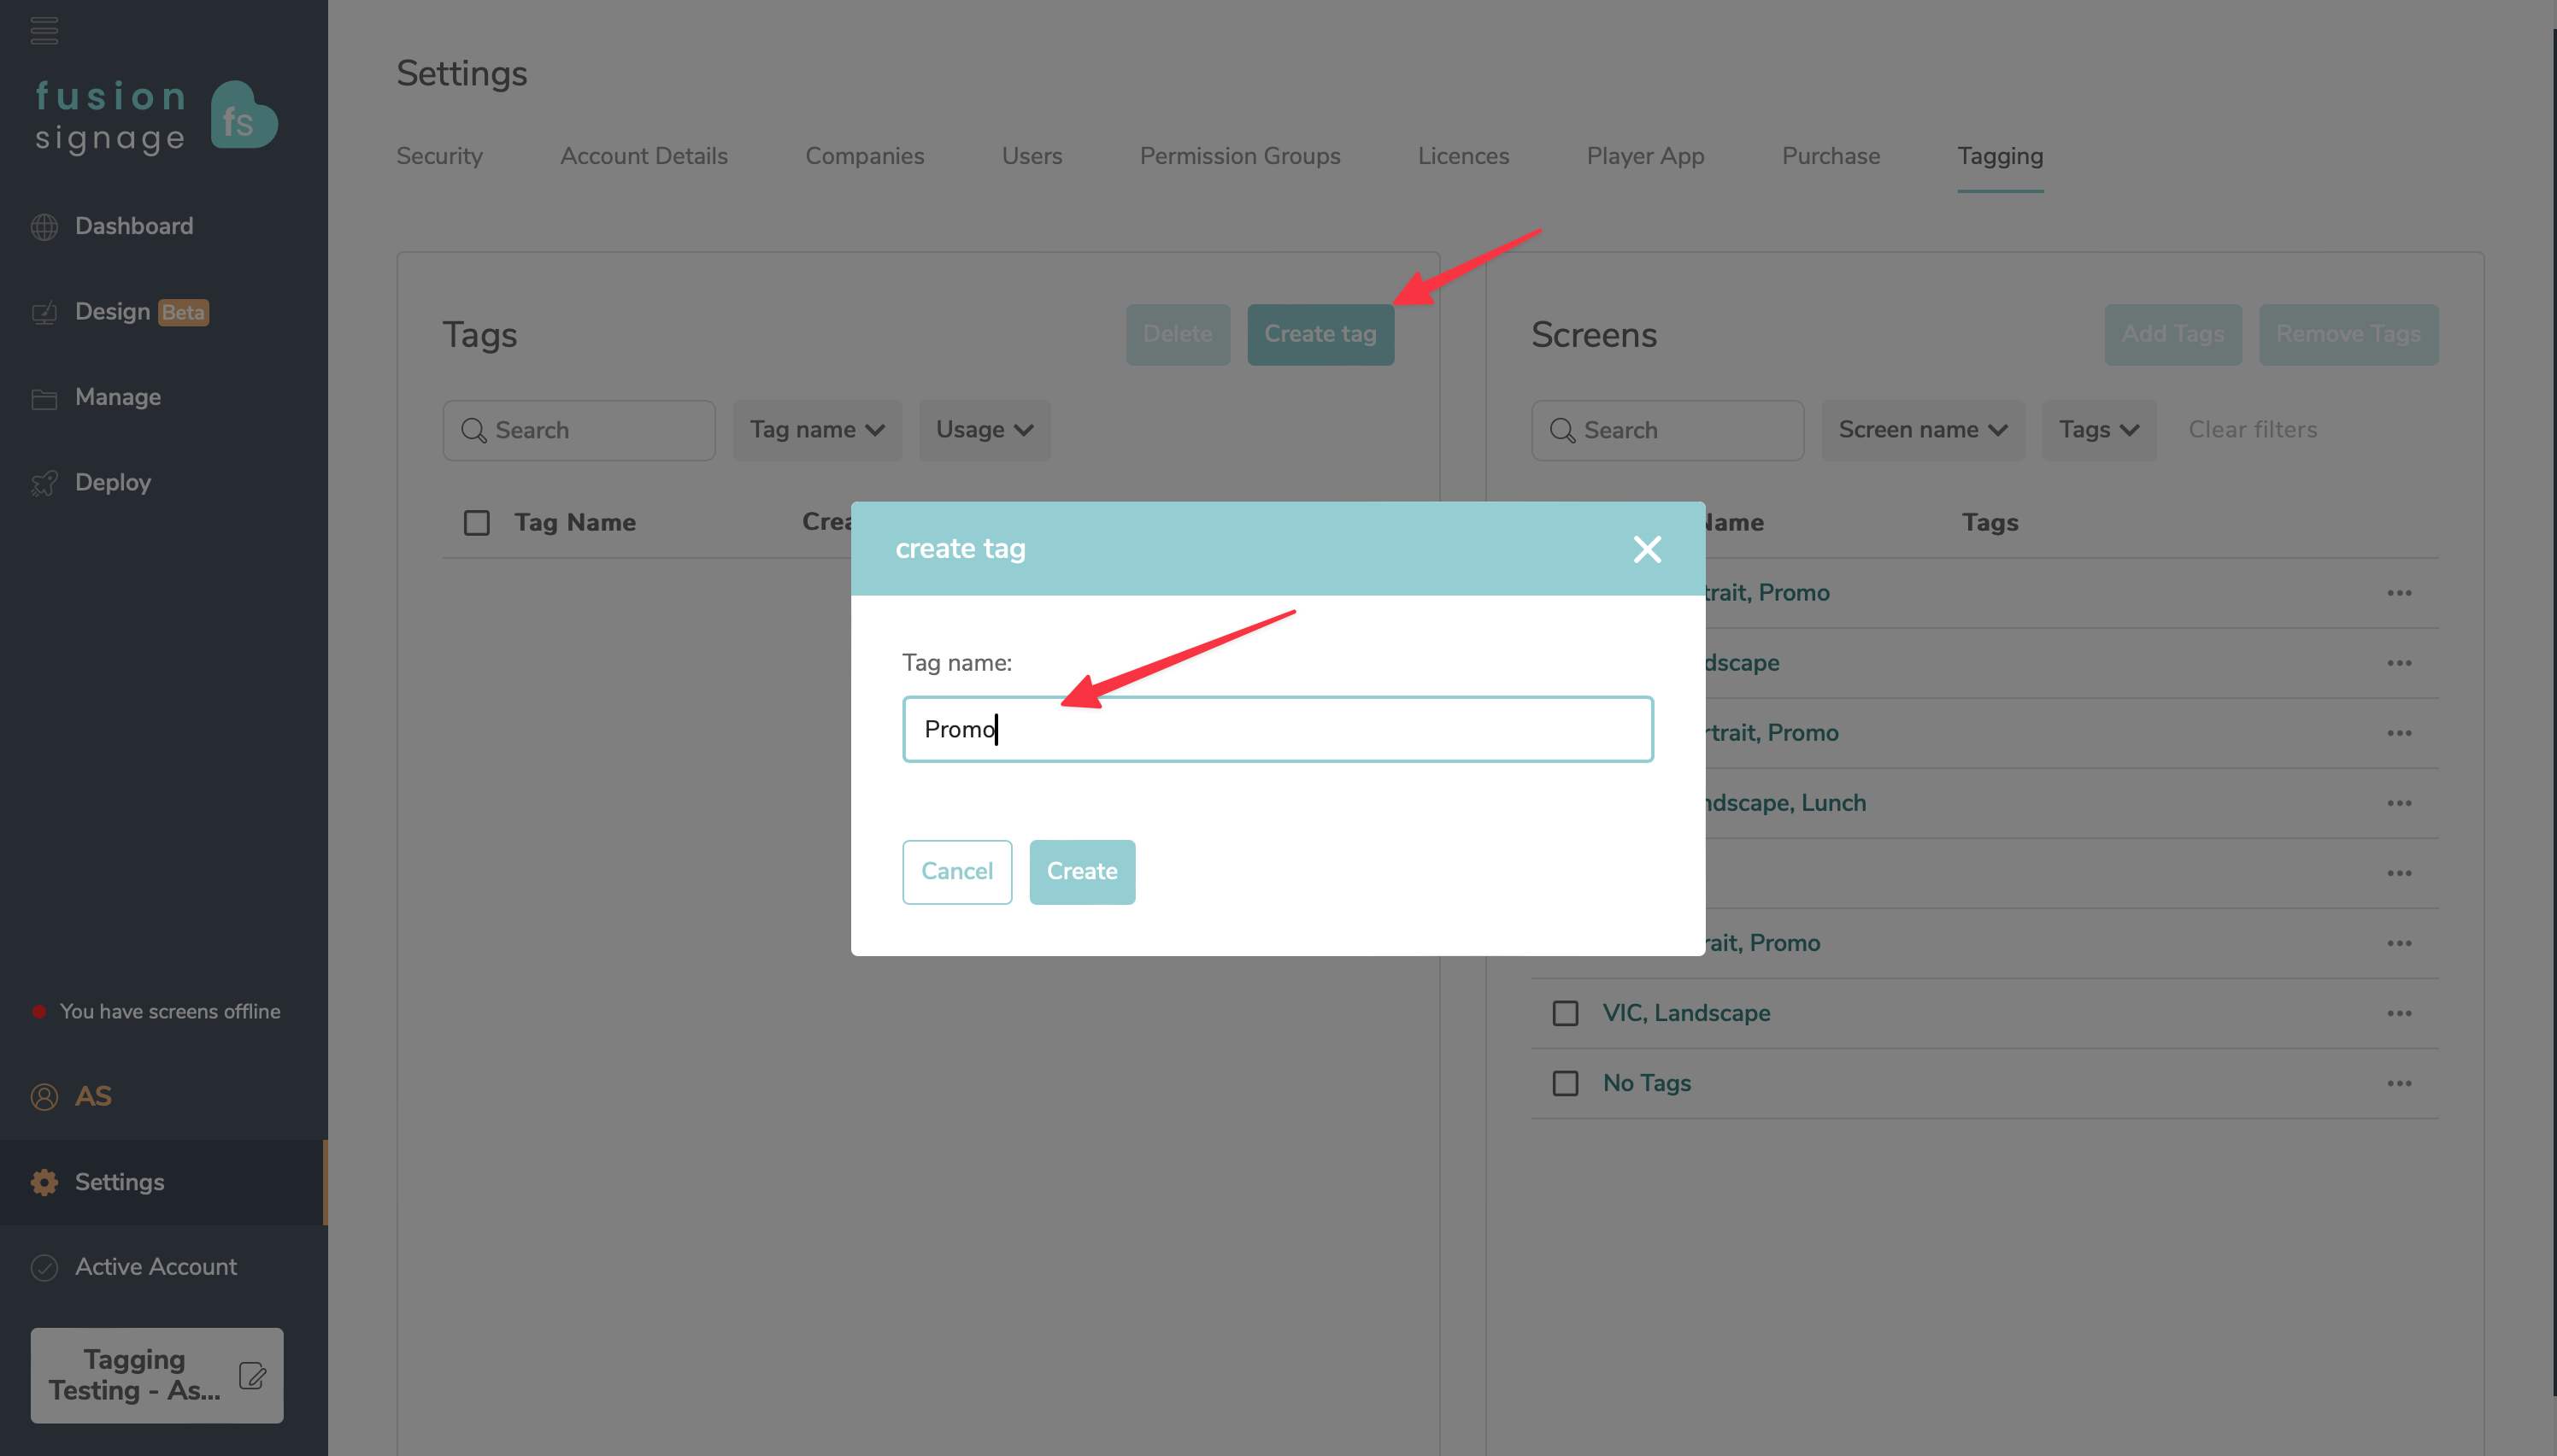Image resolution: width=2557 pixels, height=1456 pixels.
Task: Click the VIC, Landscape screen link
Action: pos(1686,1013)
